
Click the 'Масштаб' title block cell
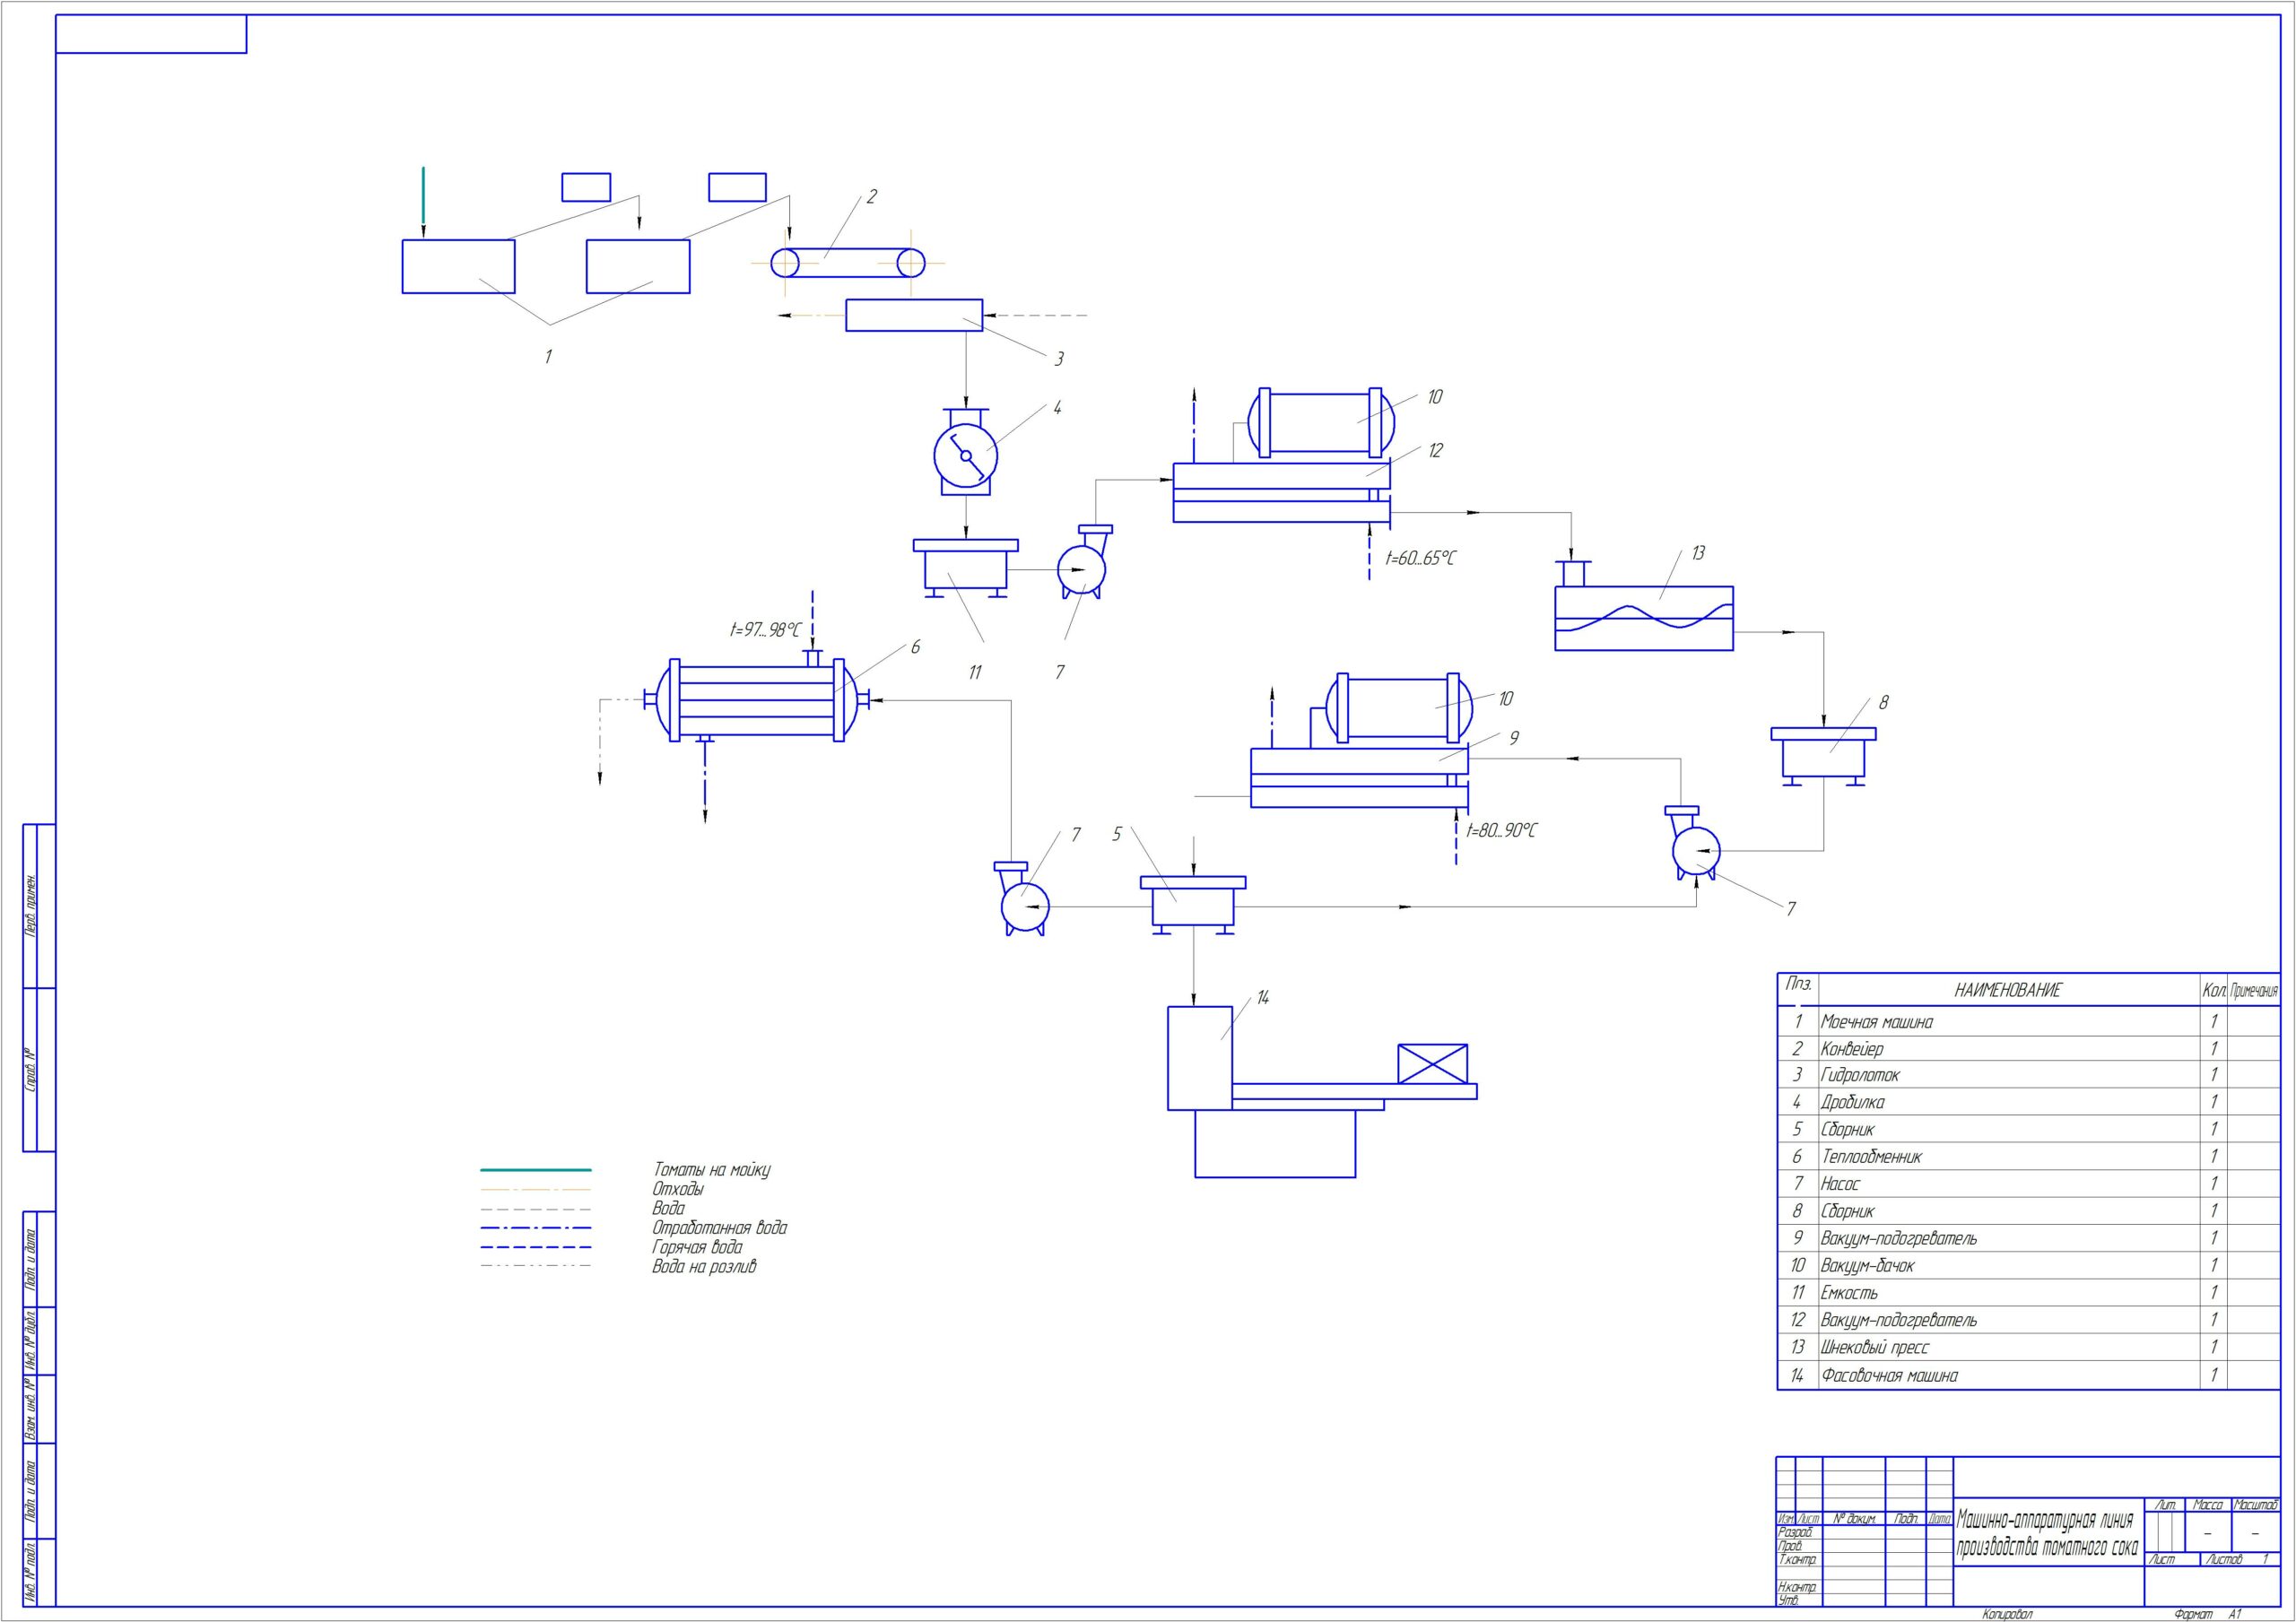[2256, 1505]
